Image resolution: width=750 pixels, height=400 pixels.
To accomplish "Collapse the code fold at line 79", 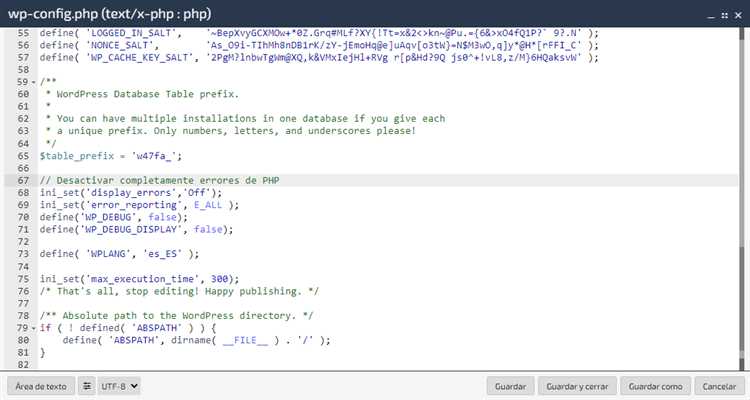I will (x=33, y=328).
